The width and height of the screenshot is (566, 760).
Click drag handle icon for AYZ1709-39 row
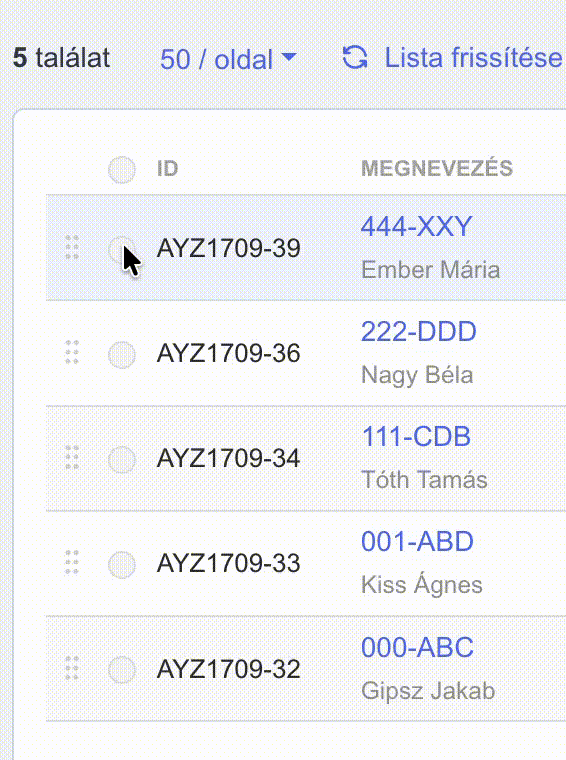(x=72, y=248)
